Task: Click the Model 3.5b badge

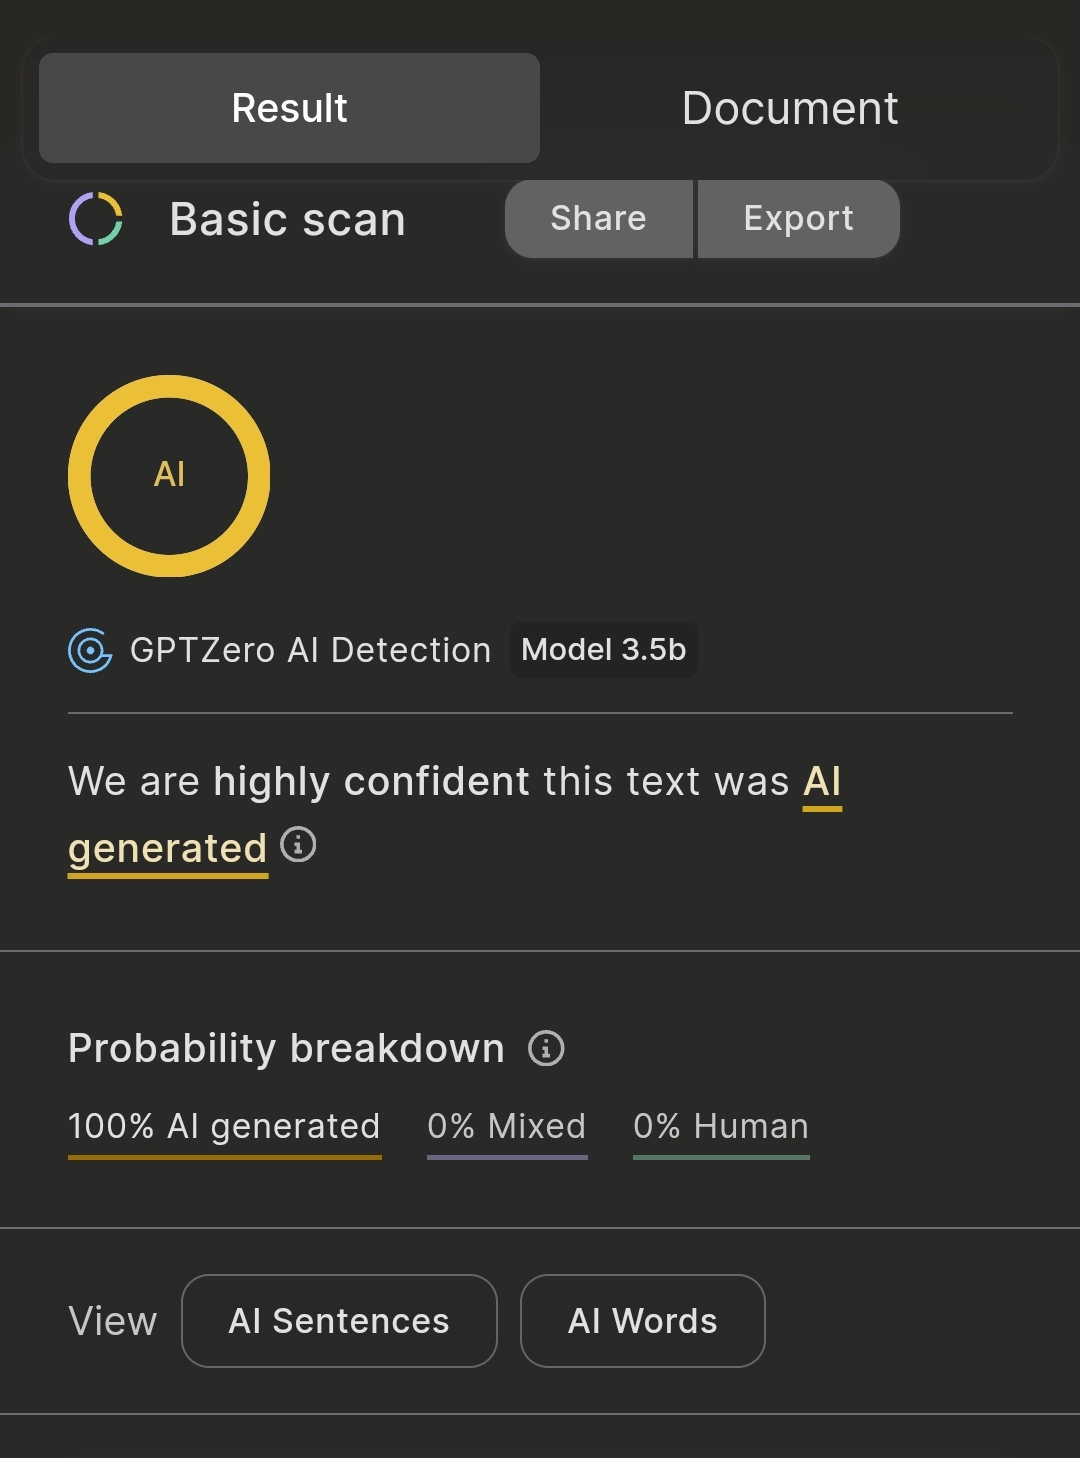Action: pos(604,650)
